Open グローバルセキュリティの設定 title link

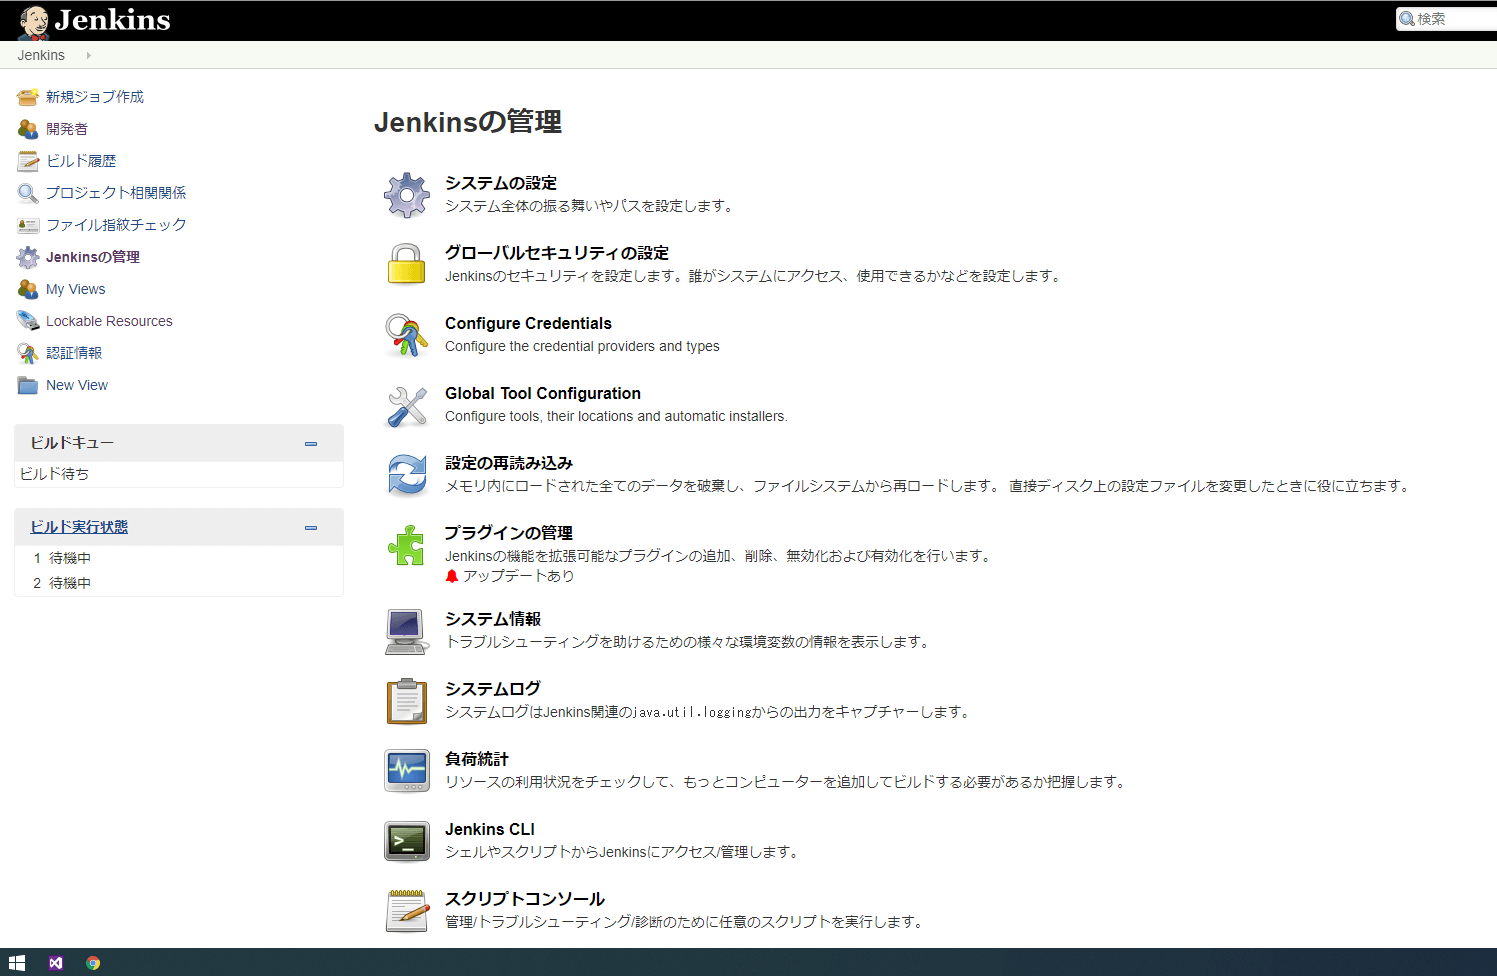pyautogui.click(x=557, y=253)
